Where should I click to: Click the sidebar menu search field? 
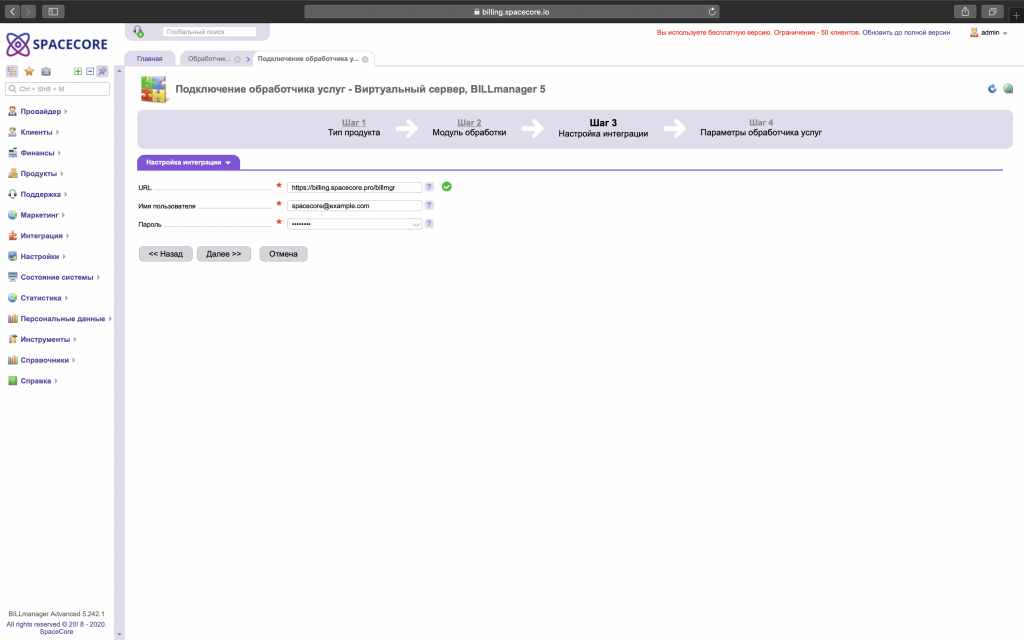pos(57,89)
